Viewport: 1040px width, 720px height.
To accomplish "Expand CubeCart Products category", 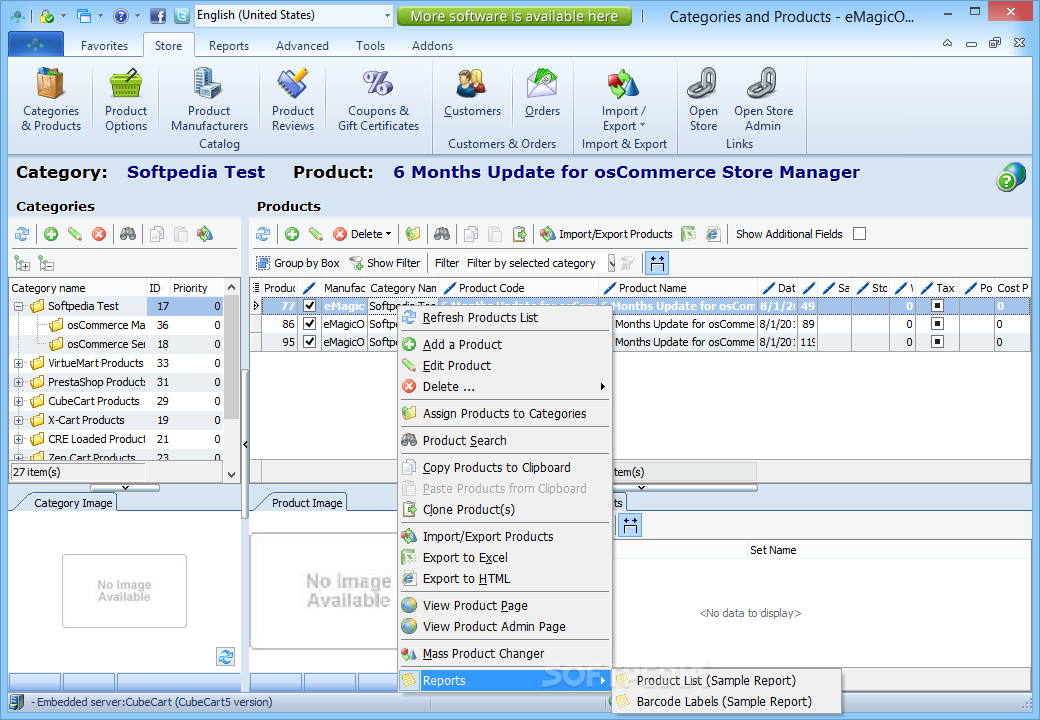I will (x=19, y=401).
